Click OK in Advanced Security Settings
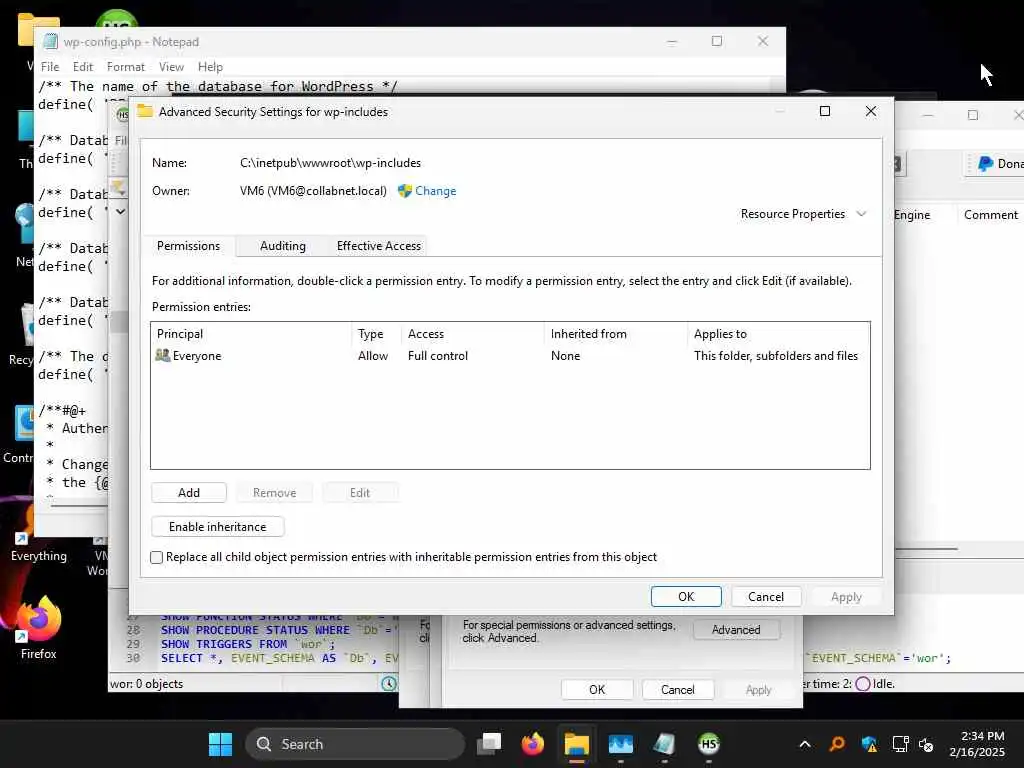 686,596
